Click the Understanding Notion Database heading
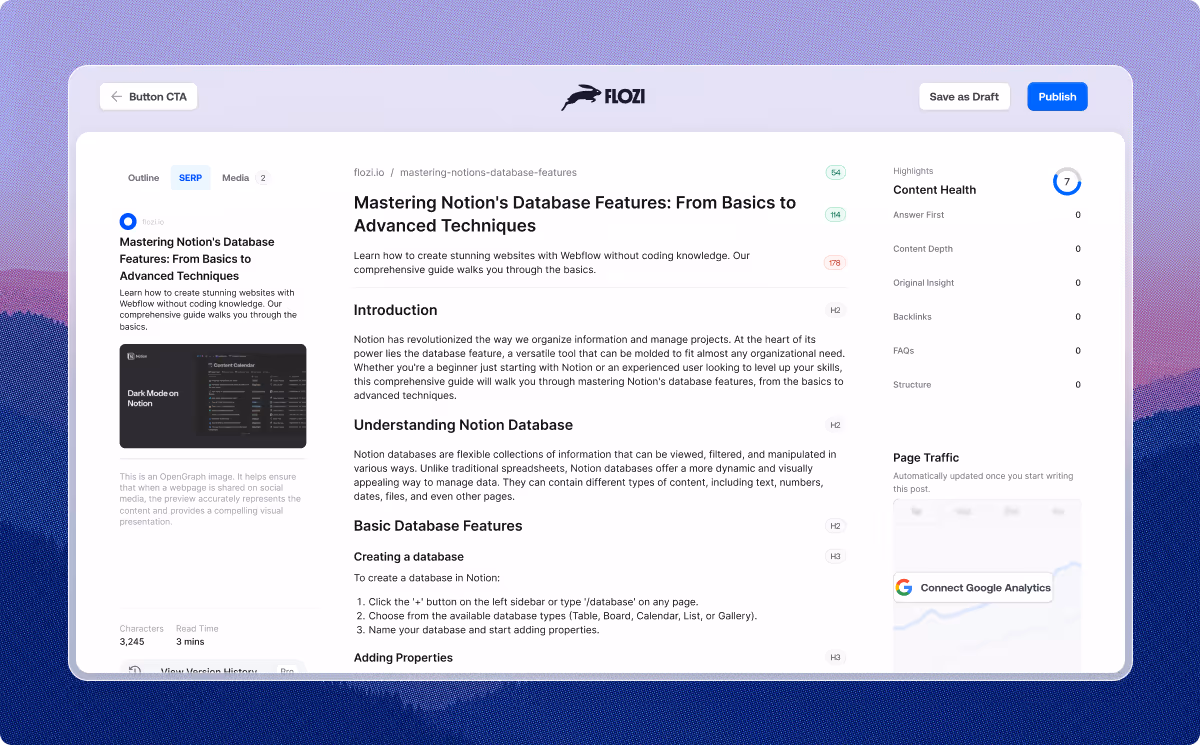This screenshot has width=1200, height=745. [x=463, y=425]
